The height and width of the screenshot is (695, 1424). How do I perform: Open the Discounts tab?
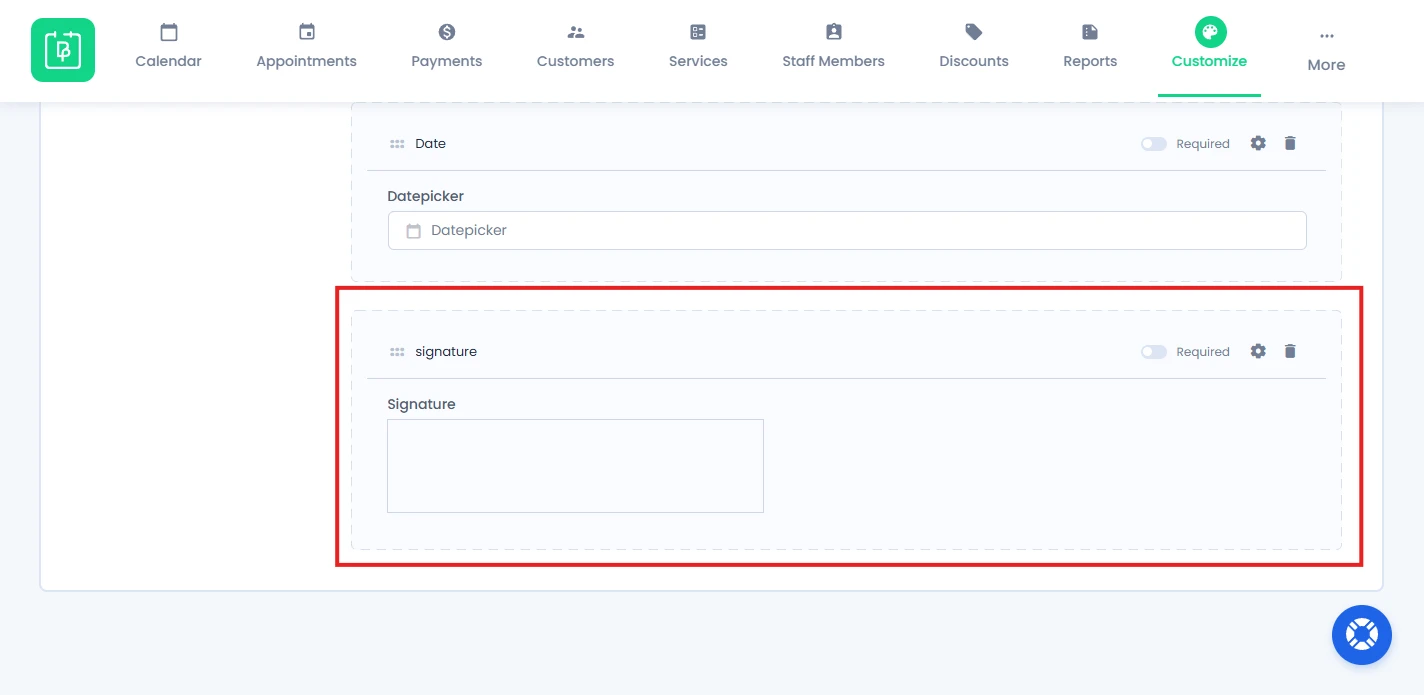coord(974,47)
